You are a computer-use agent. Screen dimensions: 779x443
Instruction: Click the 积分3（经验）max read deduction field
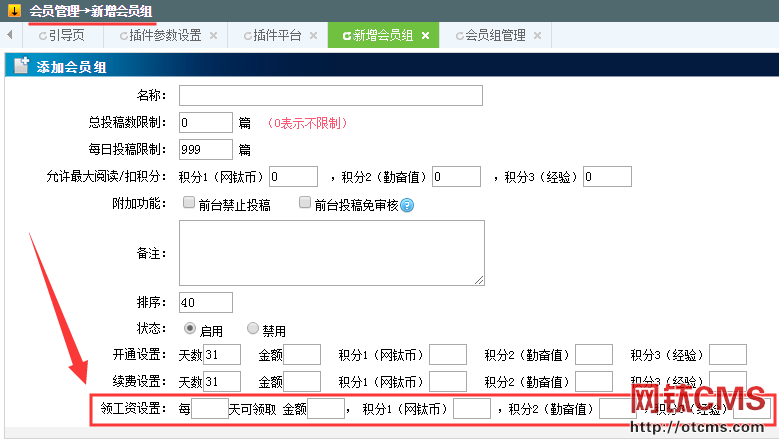click(x=607, y=177)
